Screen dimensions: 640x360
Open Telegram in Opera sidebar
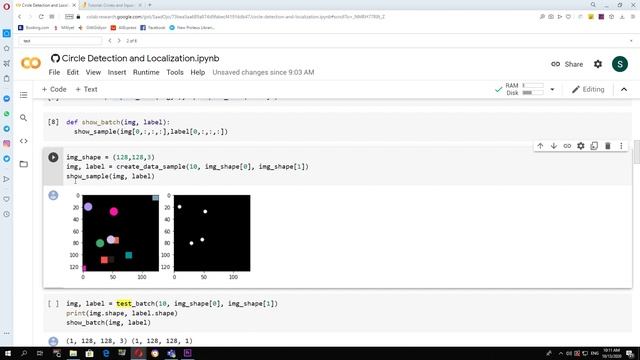(x=7, y=129)
